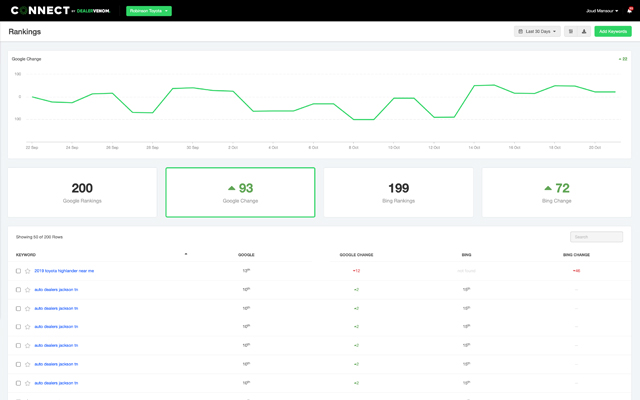
Task: Click the -12 Google change value
Action: click(356, 271)
